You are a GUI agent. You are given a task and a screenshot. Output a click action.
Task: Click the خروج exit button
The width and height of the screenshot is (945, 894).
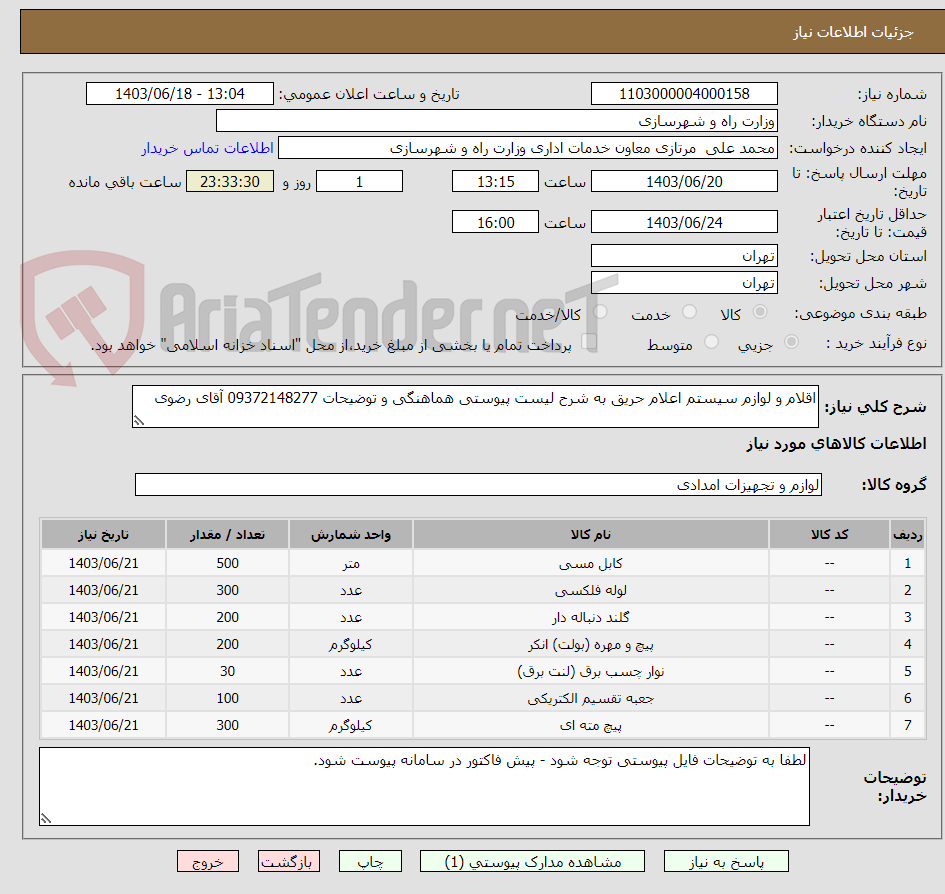tap(208, 861)
